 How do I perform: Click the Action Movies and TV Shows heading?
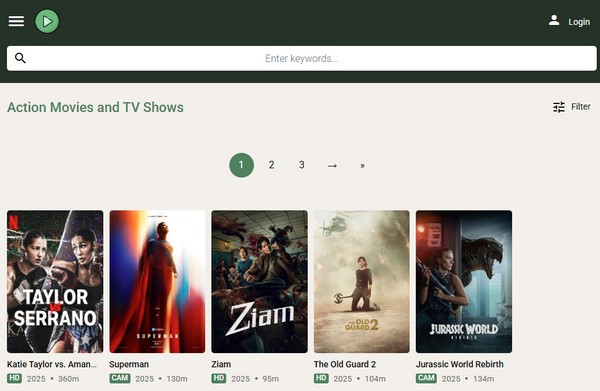(95, 108)
